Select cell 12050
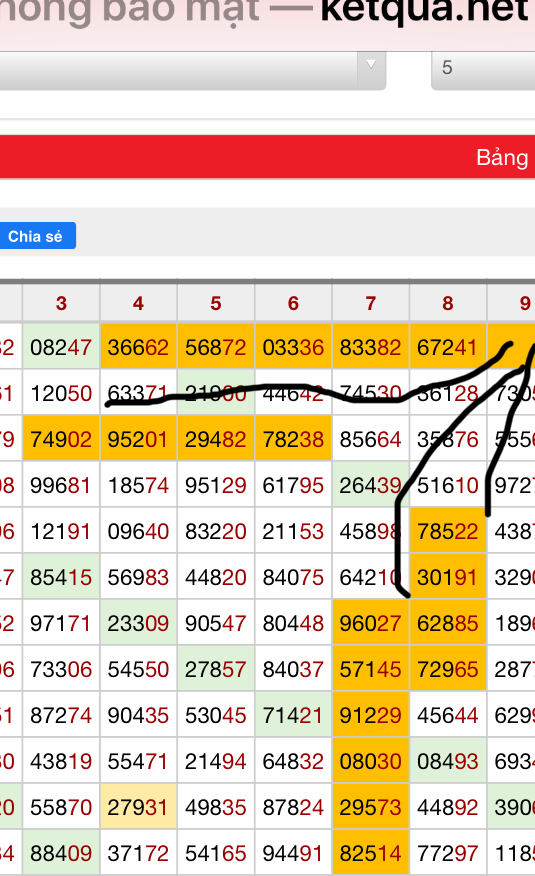535x876 pixels. pos(61,393)
